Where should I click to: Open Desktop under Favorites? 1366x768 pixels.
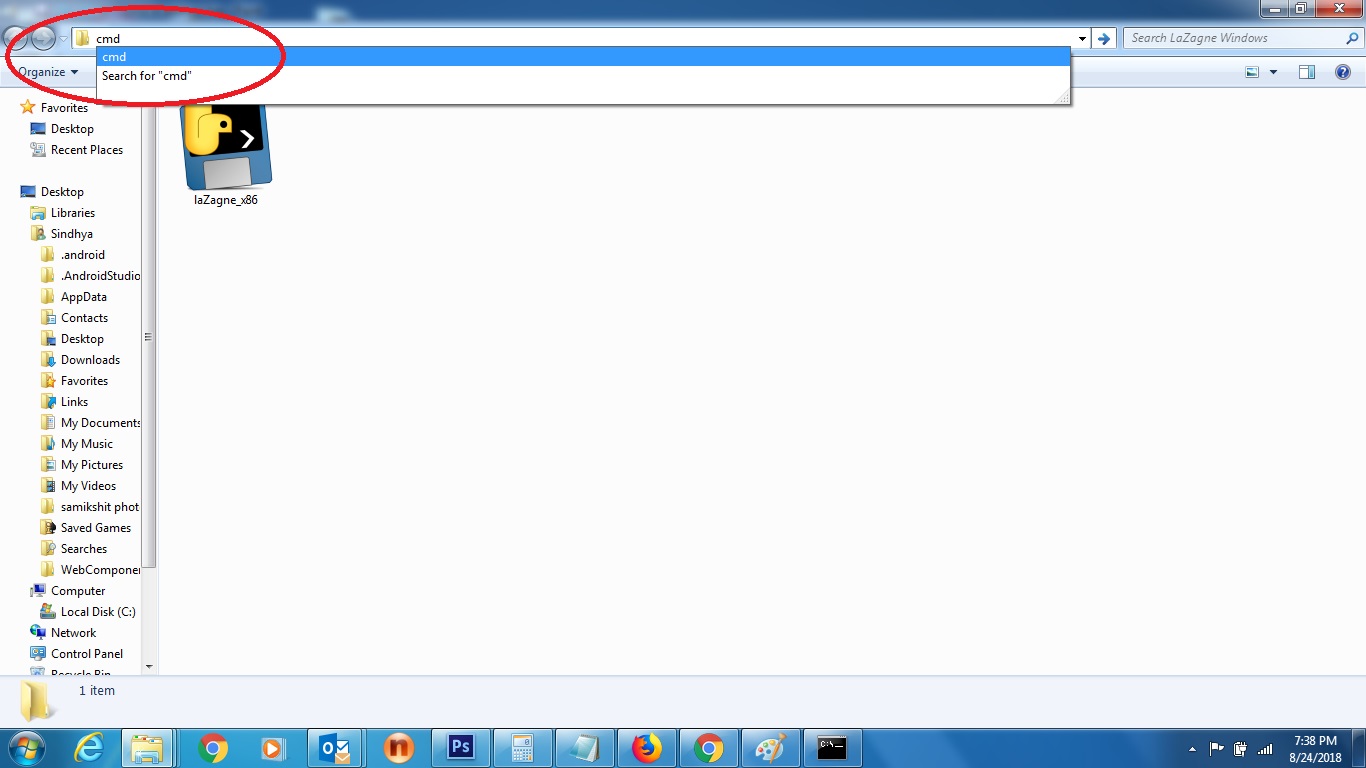click(x=72, y=129)
